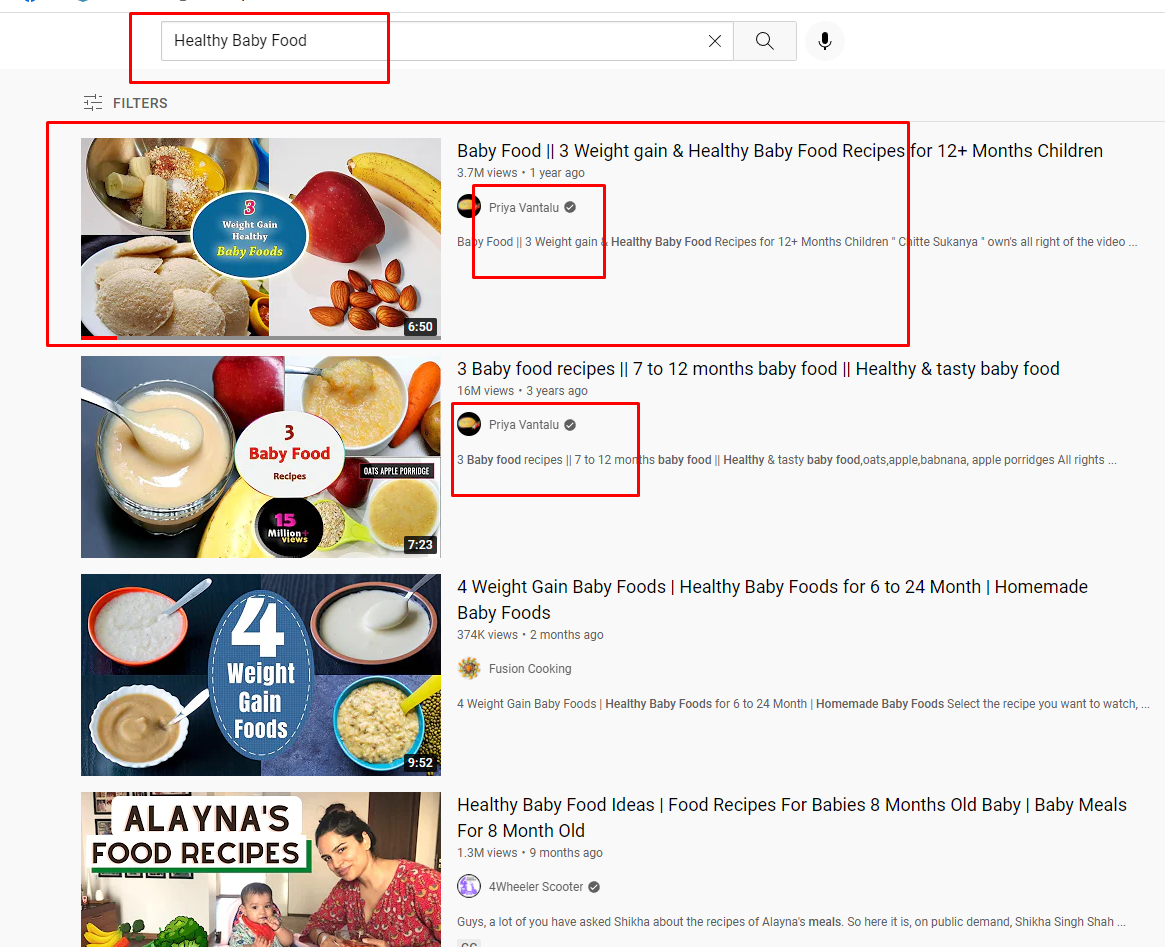The height and width of the screenshot is (947, 1165).
Task: Open the Fusion Cooking channel name
Action: [530, 668]
